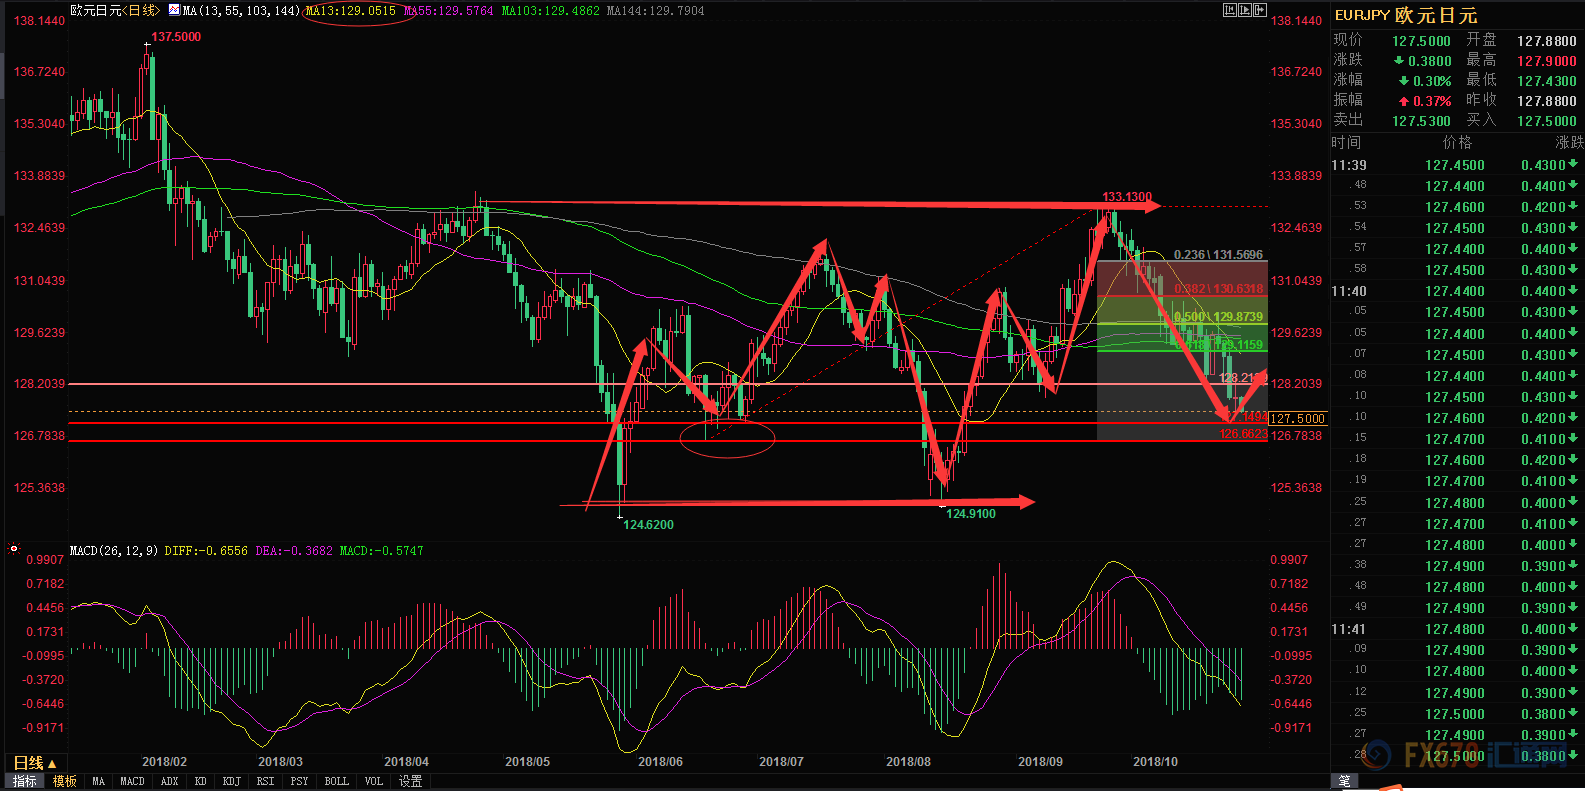Click the MA144:129.7904 value
The width and height of the screenshot is (1585, 791).
tap(656, 11)
